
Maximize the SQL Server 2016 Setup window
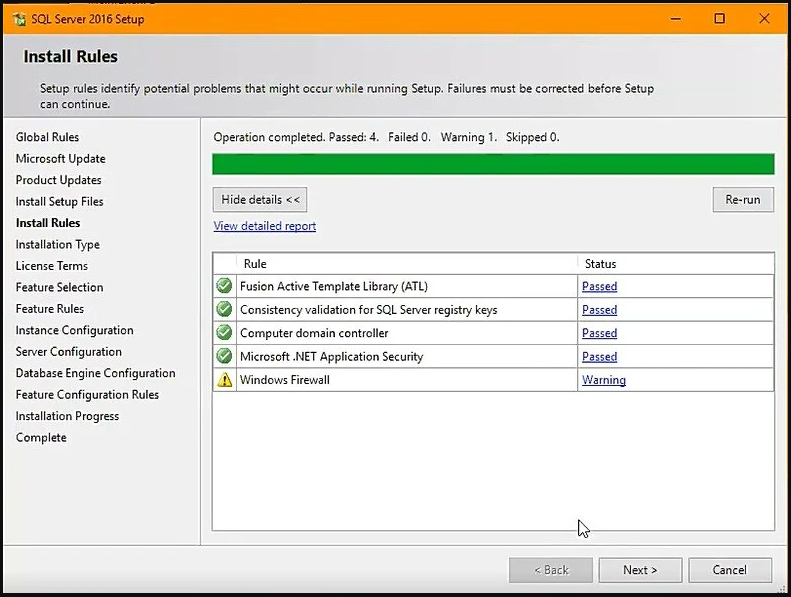[x=719, y=19]
